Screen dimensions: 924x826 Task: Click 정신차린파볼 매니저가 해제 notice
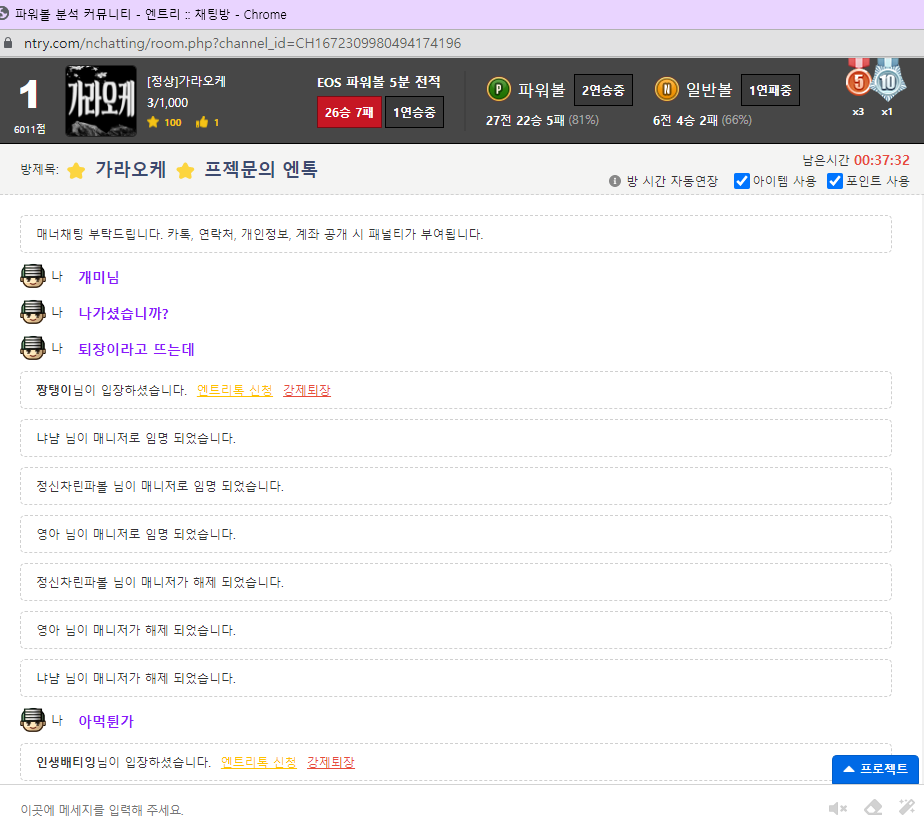point(456,582)
